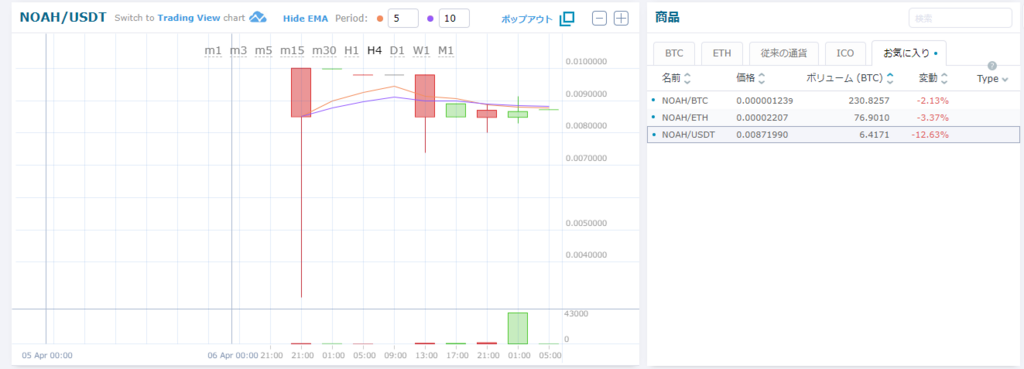The image size is (1024, 369).
Task: Click the -12.63% change value
Action: (930, 135)
